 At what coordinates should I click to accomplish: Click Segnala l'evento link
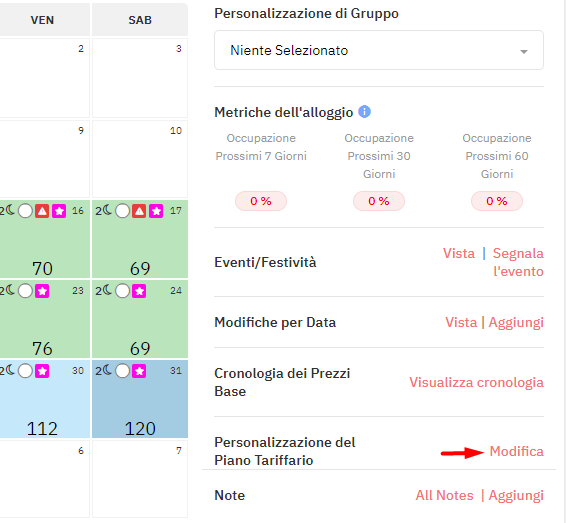tap(518, 262)
